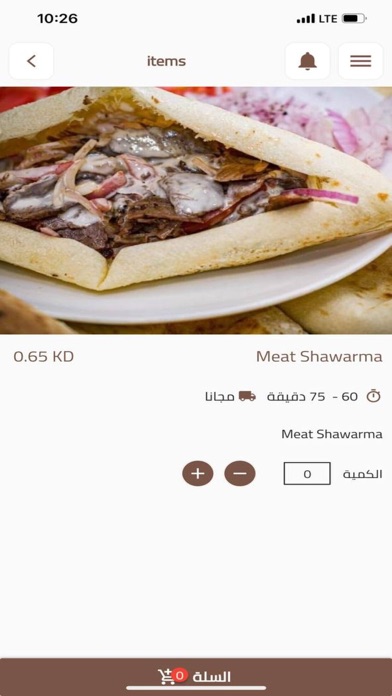Tap the red cart count badge
This screenshot has height=696, width=392.
tap(180, 676)
